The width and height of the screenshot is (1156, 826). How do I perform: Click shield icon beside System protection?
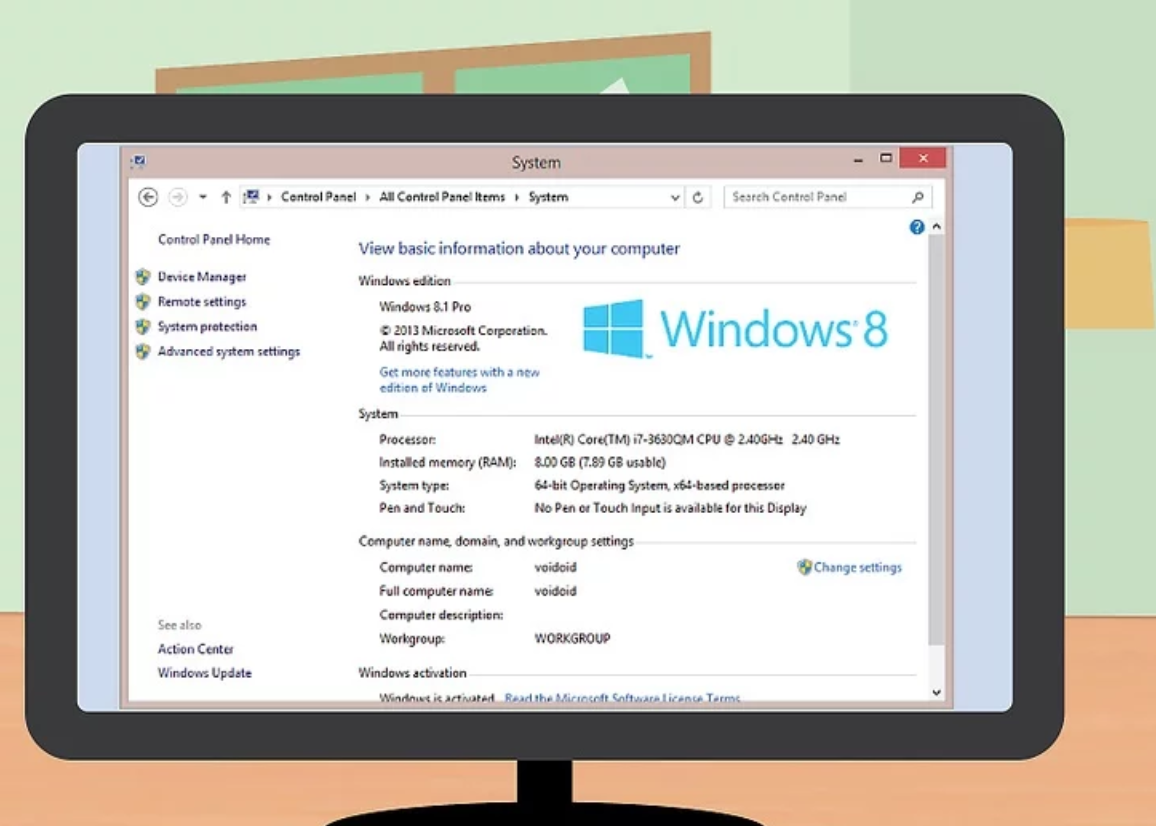coord(143,327)
